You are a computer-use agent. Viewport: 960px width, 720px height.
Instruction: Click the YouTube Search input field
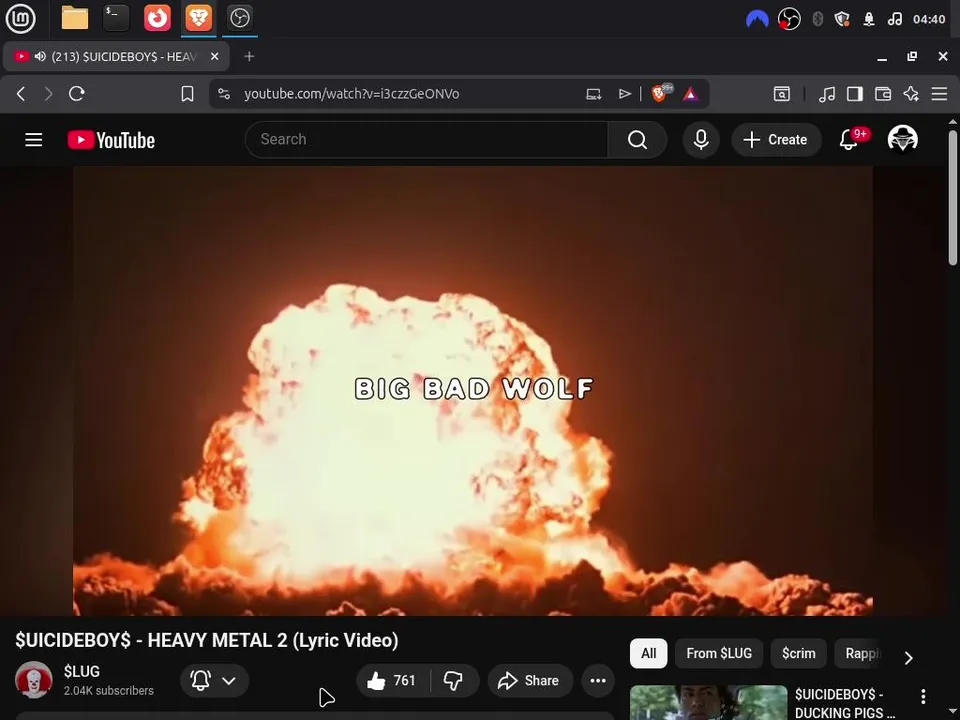[x=426, y=140]
